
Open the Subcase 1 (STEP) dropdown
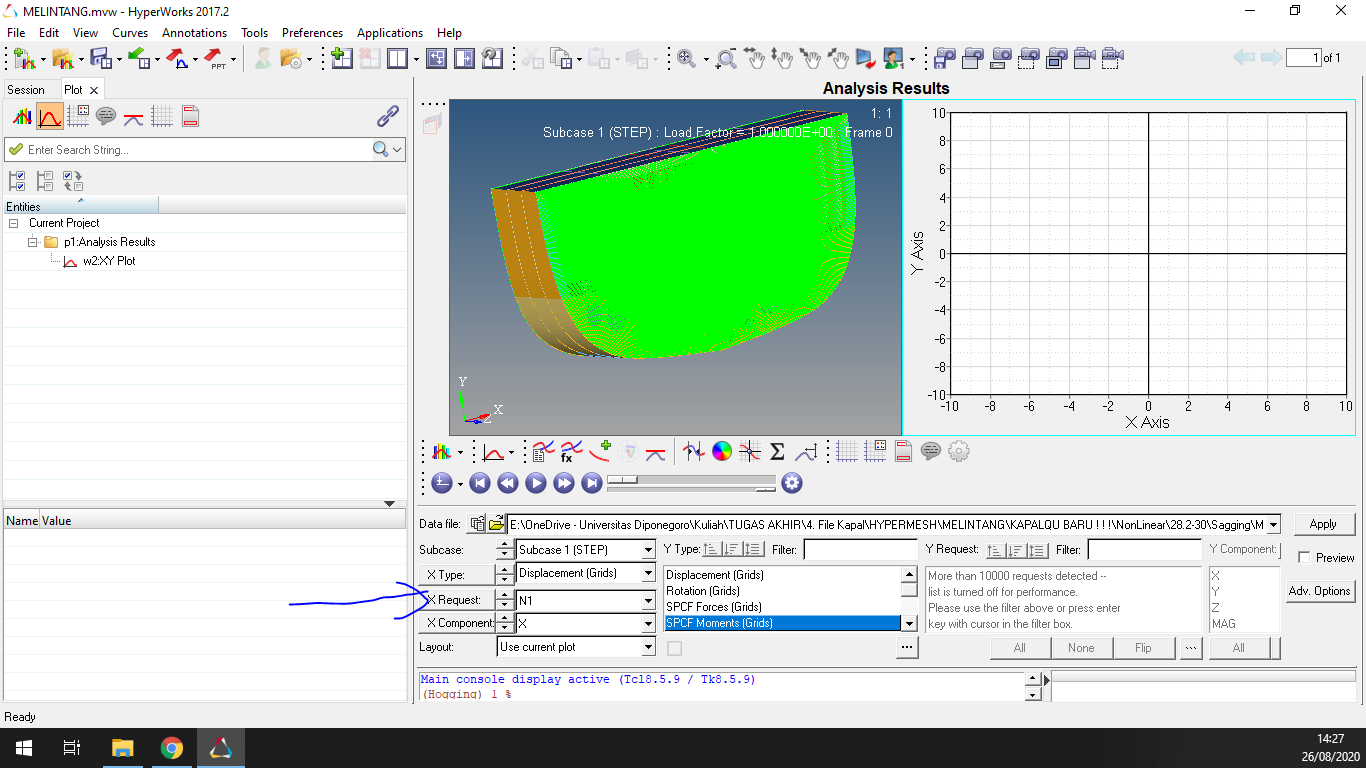(x=648, y=550)
